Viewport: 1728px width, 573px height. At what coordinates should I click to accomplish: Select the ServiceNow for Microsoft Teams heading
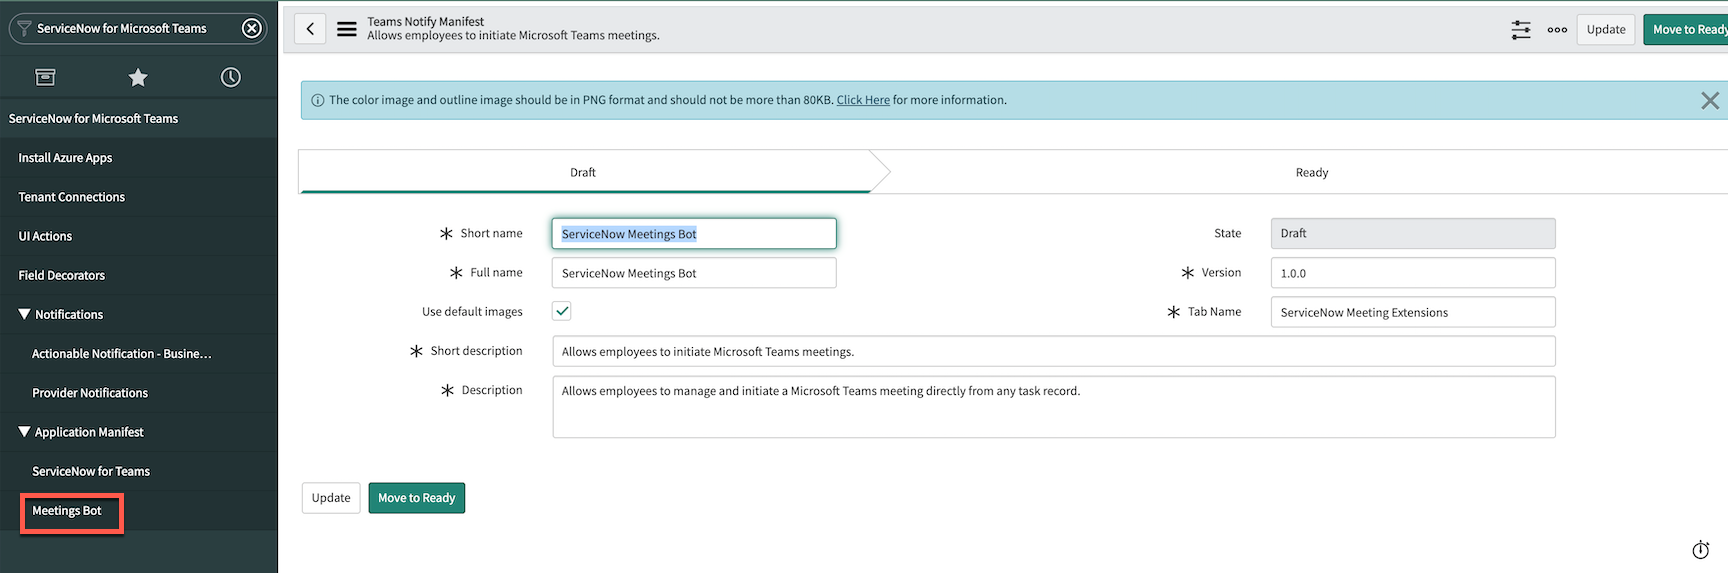point(93,118)
